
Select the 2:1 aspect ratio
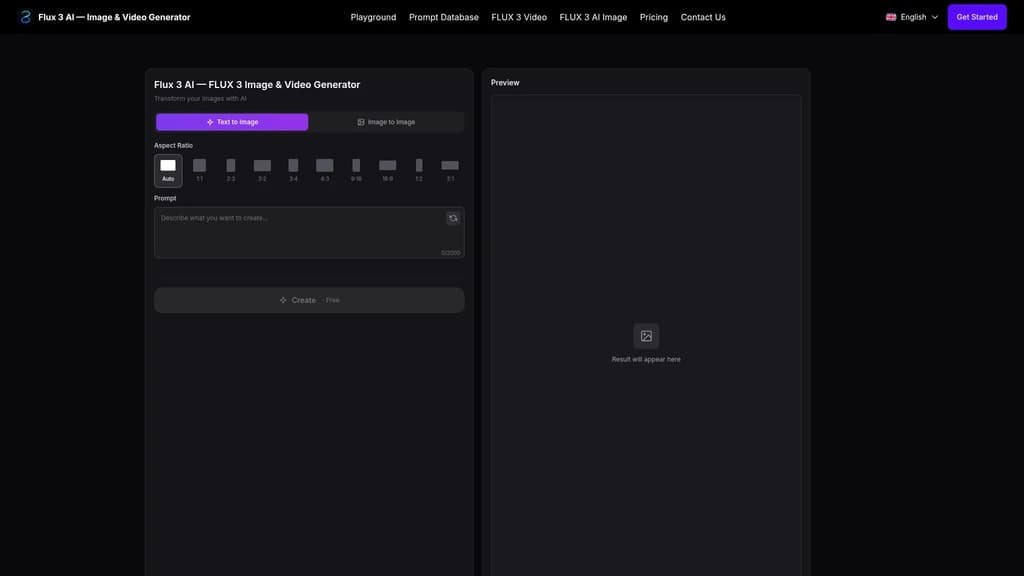coord(450,170)
